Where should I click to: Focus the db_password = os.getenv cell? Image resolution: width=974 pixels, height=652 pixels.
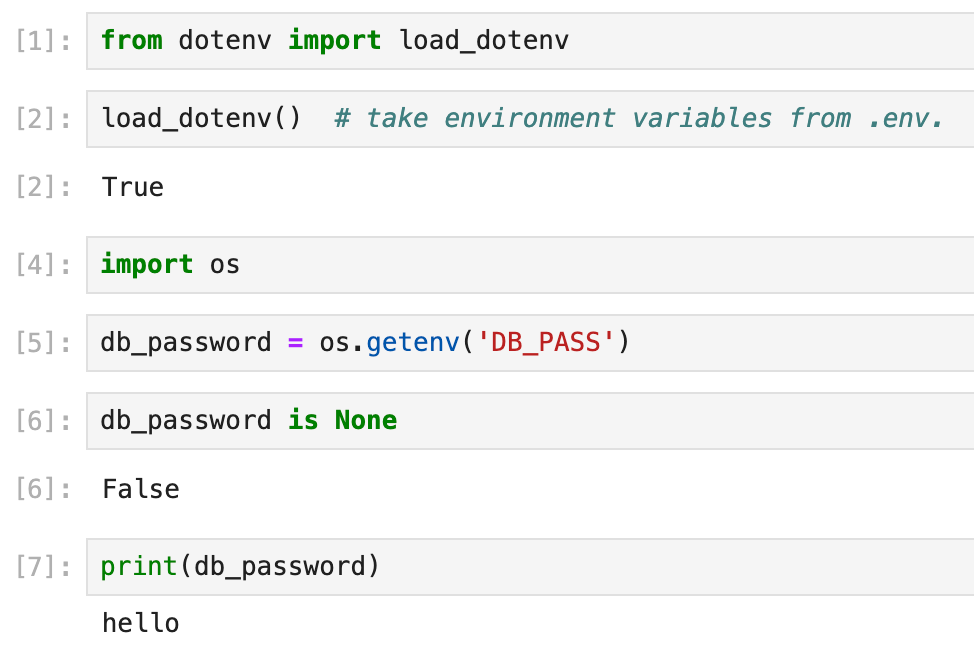(x=530, y=343)
